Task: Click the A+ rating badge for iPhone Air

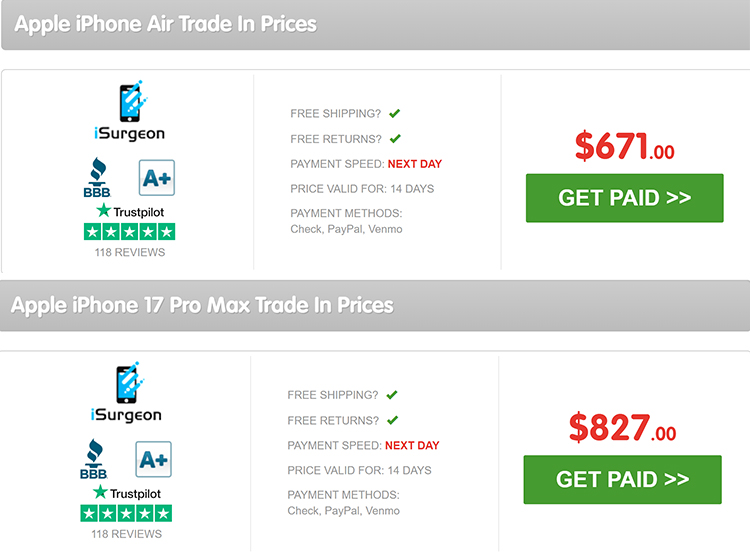Action: [x=156, y=178]
